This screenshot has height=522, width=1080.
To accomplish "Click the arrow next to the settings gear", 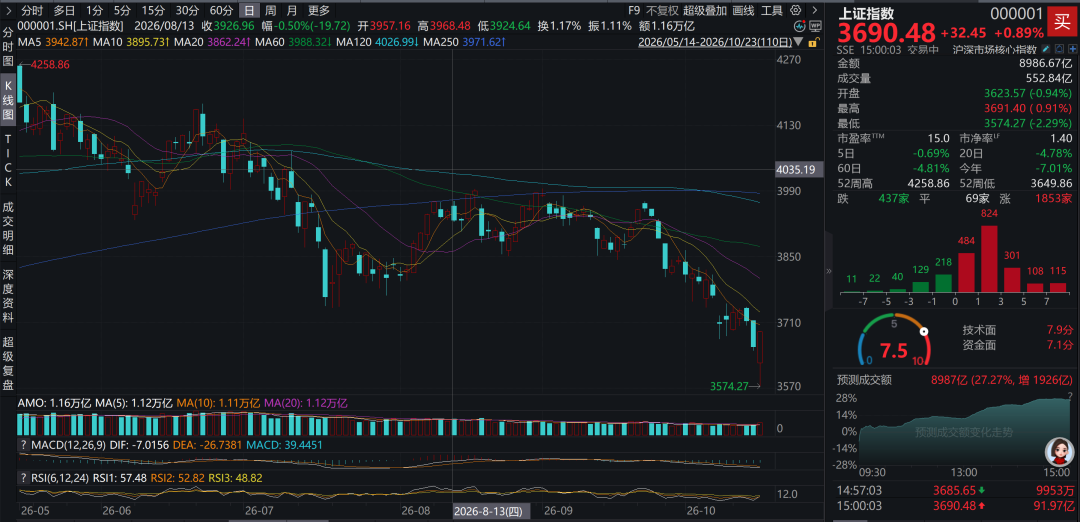I will point(815,10).
